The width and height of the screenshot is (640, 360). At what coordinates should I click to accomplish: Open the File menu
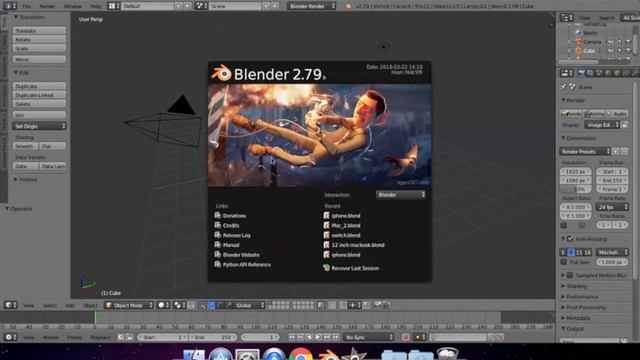[x=27, y=6]
